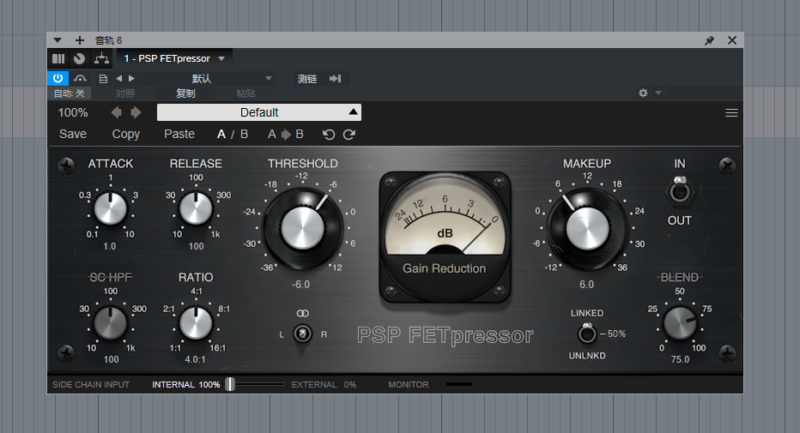
Task: Click the Save button
Action: click(73, 134)
